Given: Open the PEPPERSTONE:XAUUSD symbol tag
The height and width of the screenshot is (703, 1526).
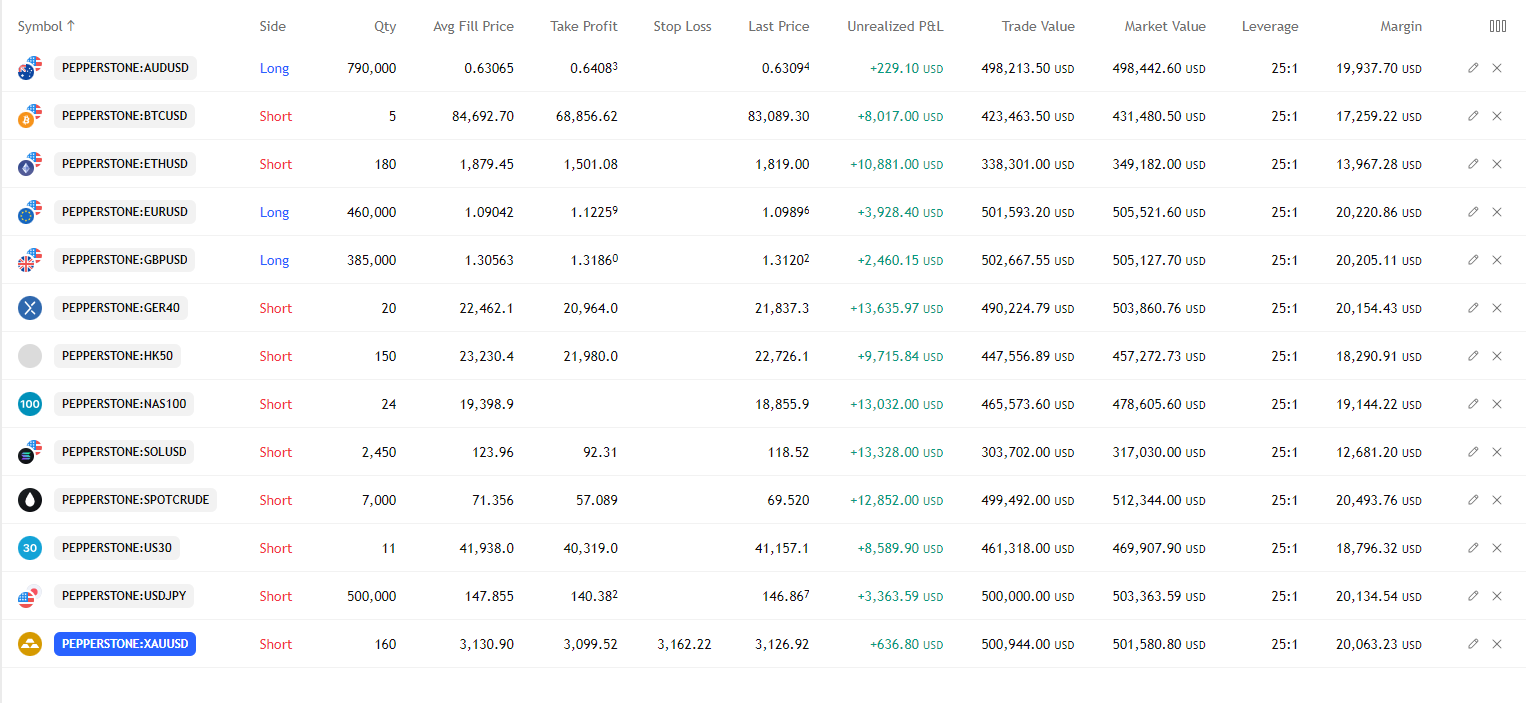Looking at the screenshot, I should pos(125,644).
